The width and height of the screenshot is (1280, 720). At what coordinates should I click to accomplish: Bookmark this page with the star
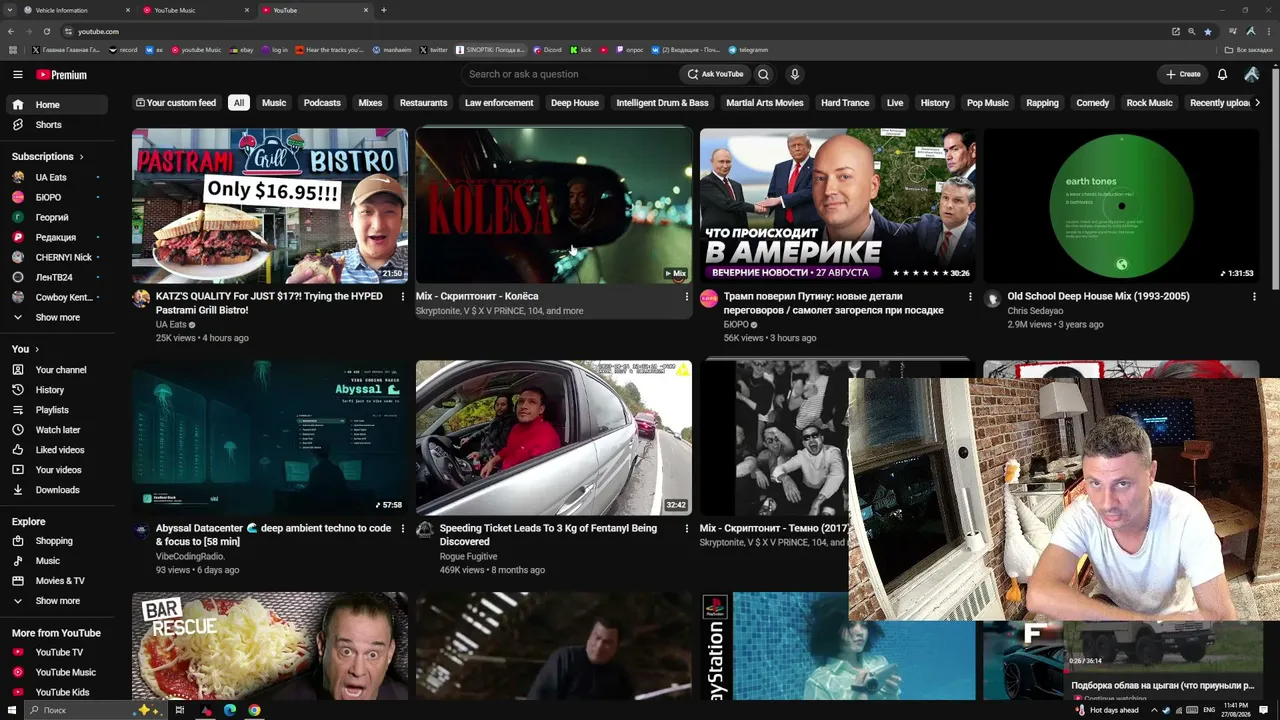[x=1207, y=31]
